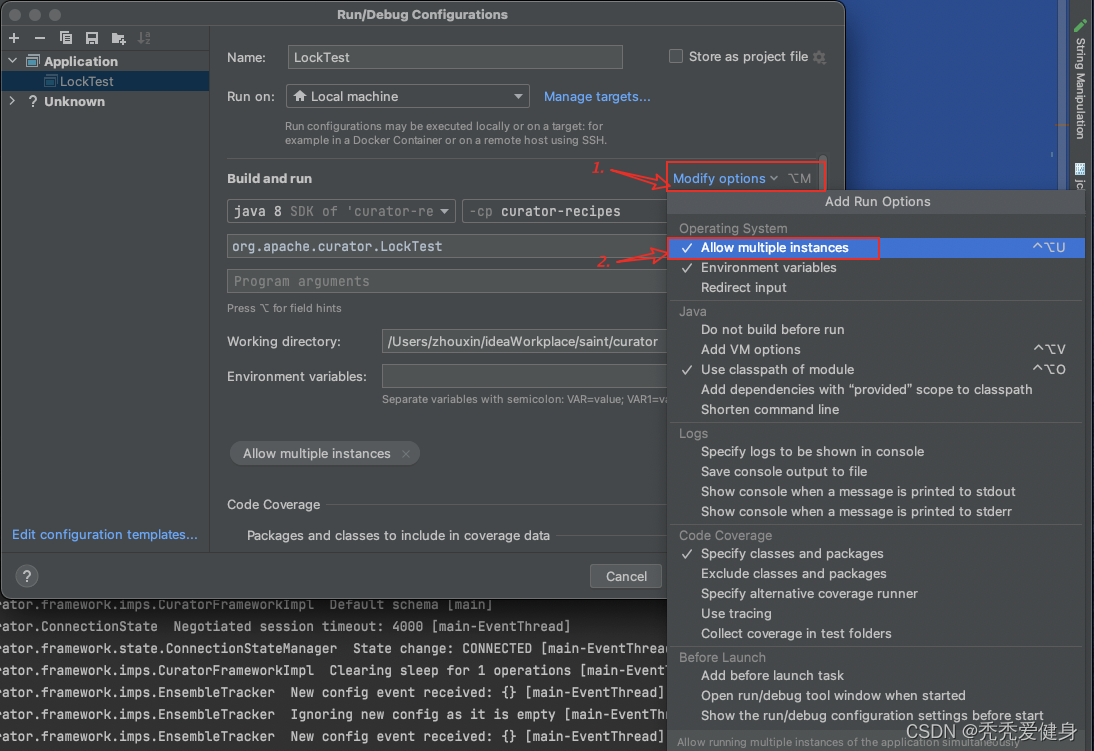Click the gear icon beside Store as project file
Viewport: 1094px width, 751px height.
point(820,57)
